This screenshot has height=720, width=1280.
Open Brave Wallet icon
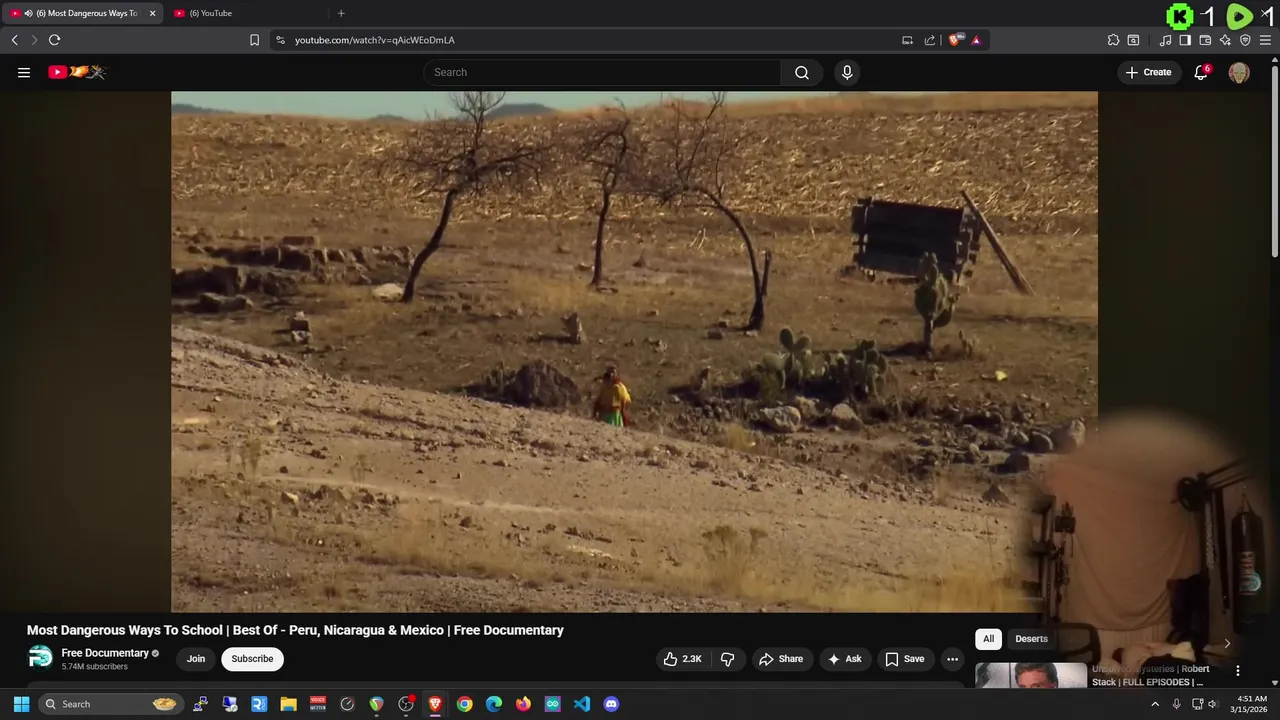1205,40
